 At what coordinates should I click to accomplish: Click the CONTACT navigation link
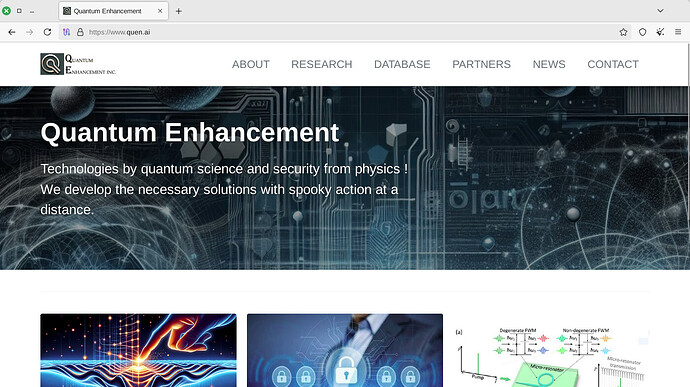pos(613,64)
